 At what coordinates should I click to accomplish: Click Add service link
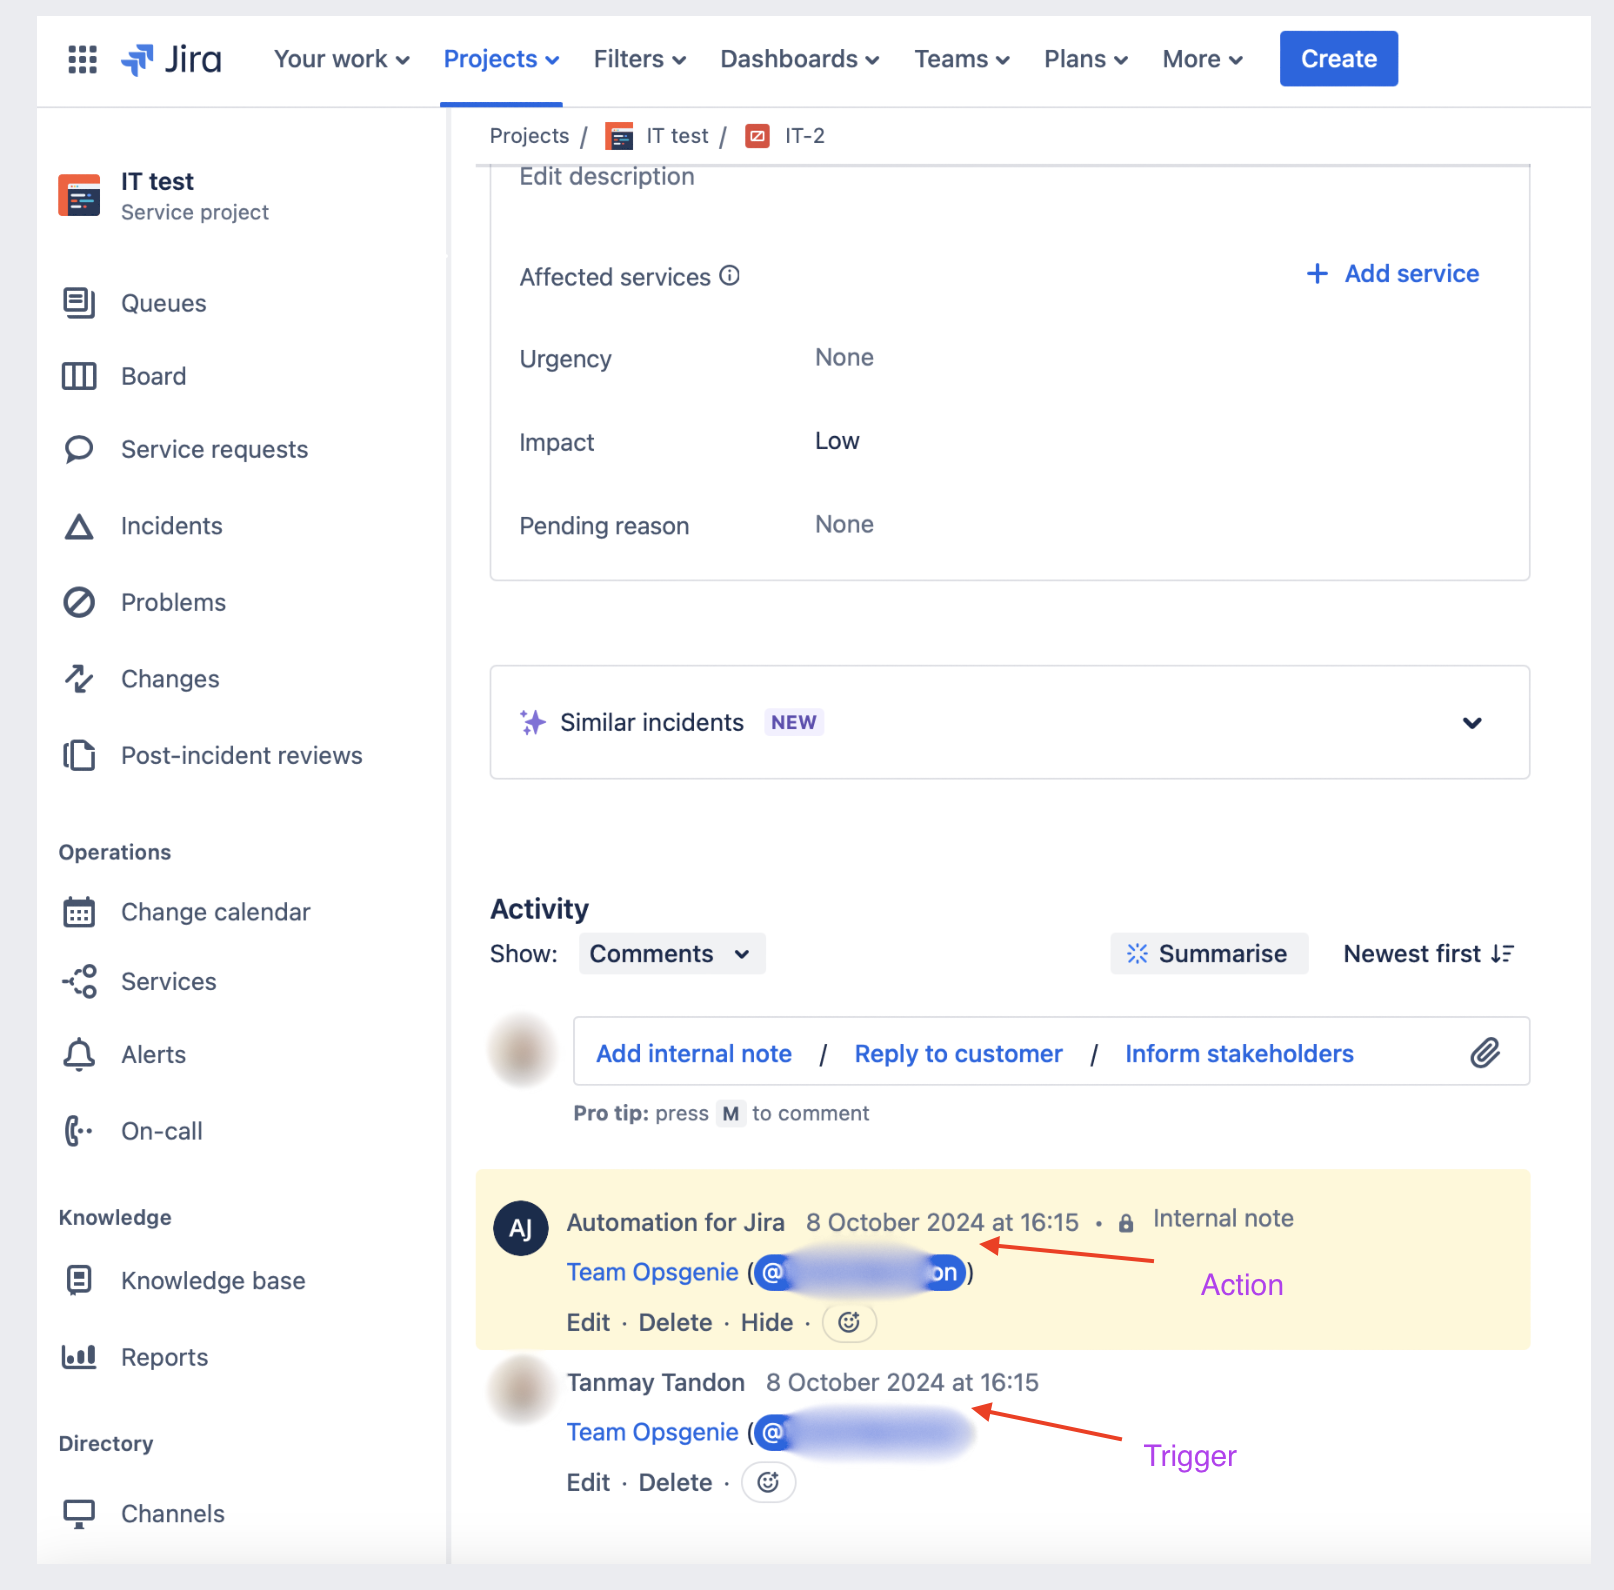(x=1393, y=273)
